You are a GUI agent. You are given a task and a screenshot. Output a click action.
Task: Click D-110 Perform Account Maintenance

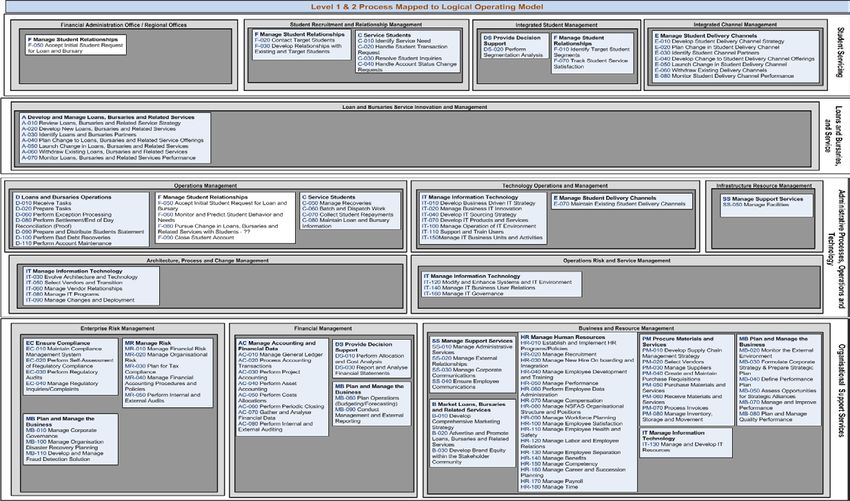[x=63, y=243]
